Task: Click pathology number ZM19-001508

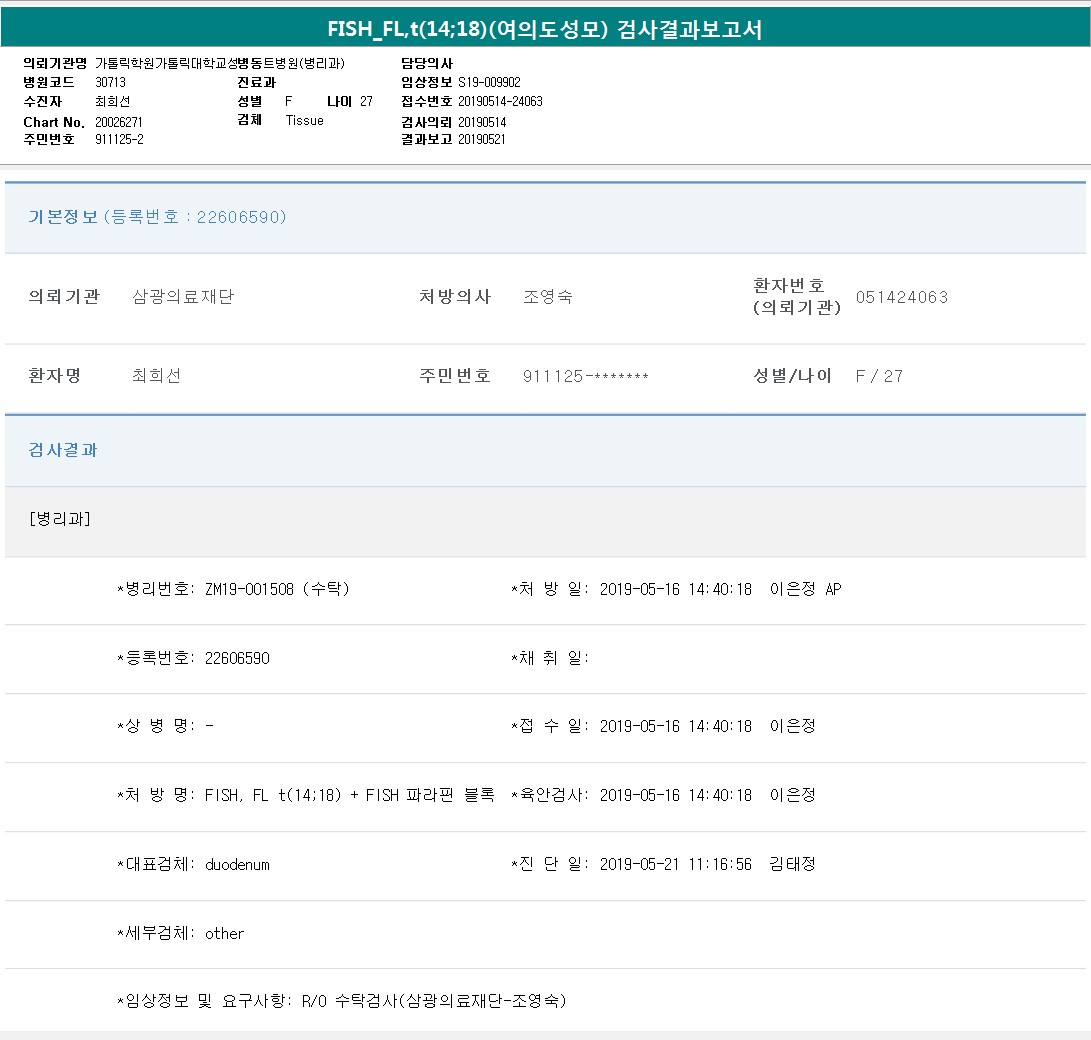Action: pyautogui.click(x=249, y=589)
